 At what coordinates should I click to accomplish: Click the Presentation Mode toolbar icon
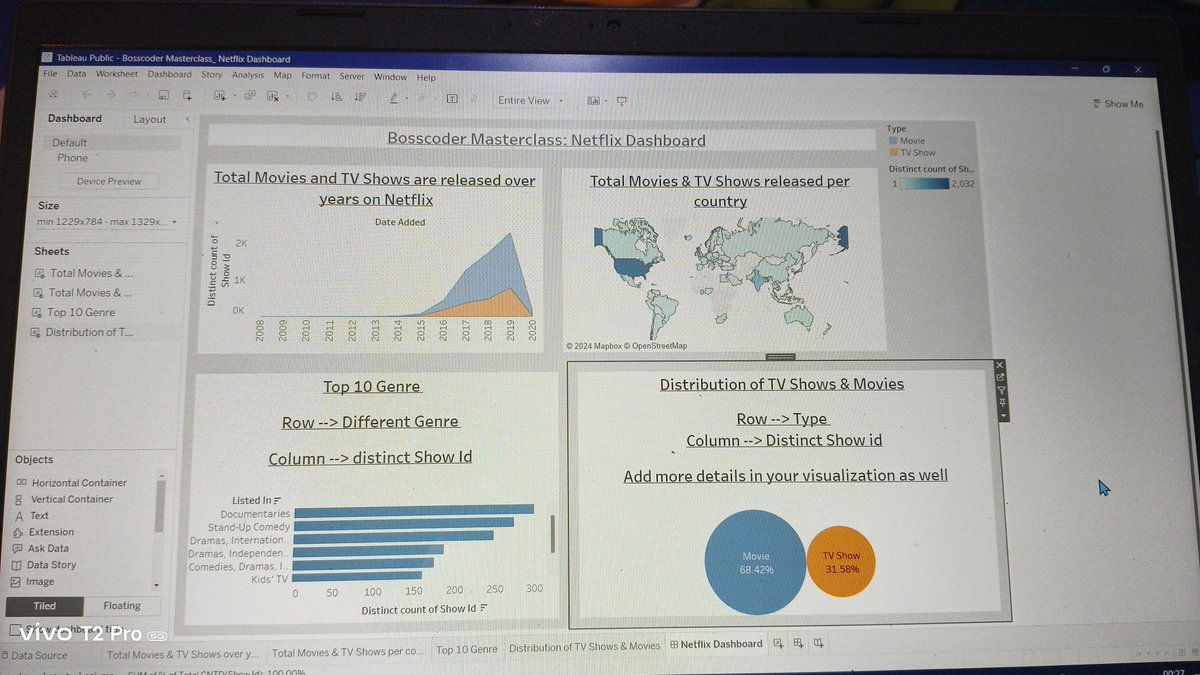[x=621, y=100]
